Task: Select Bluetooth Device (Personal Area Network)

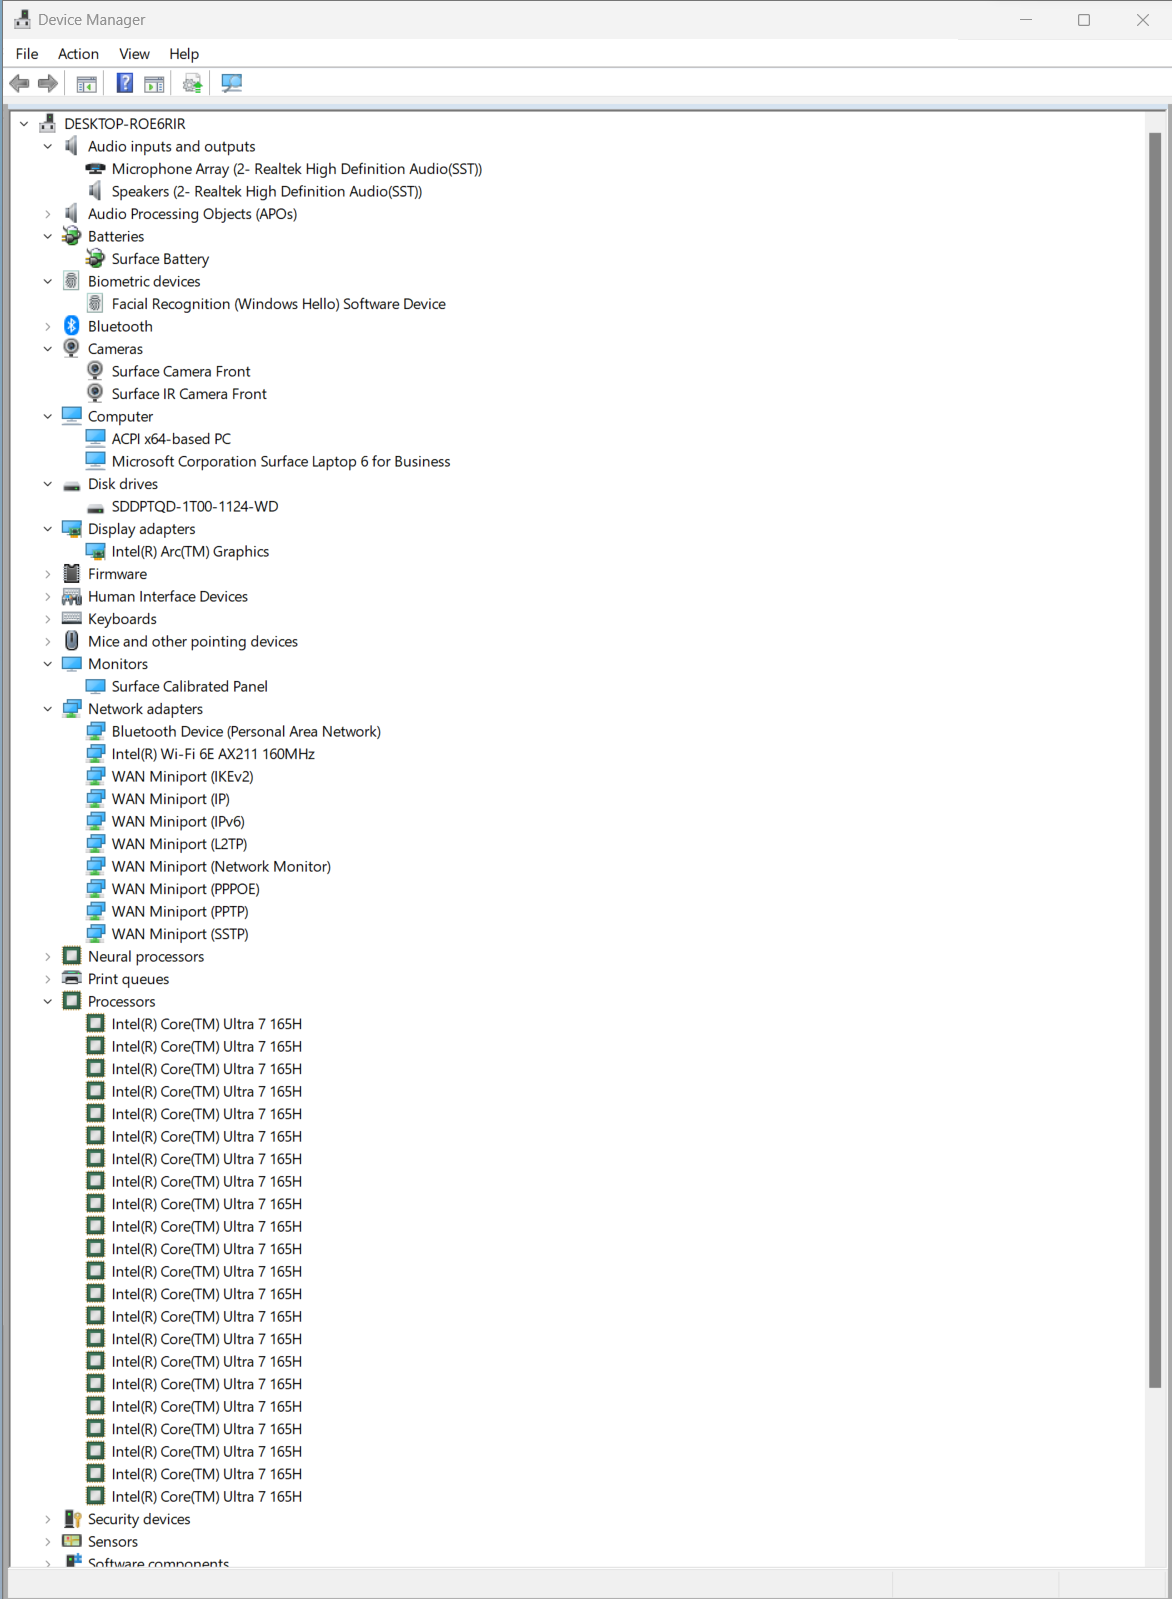Action: [246, 732]
